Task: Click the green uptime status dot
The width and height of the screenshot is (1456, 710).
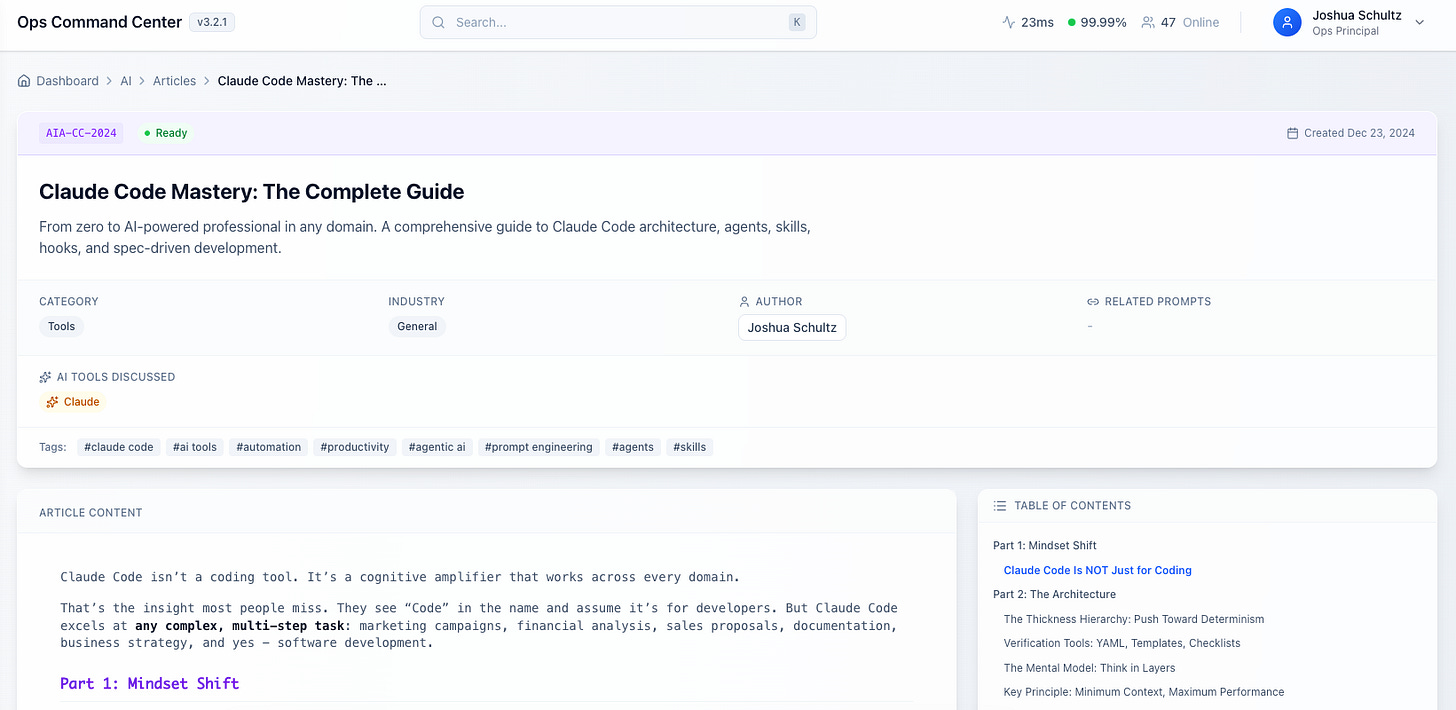Action: pos(1072,22)
